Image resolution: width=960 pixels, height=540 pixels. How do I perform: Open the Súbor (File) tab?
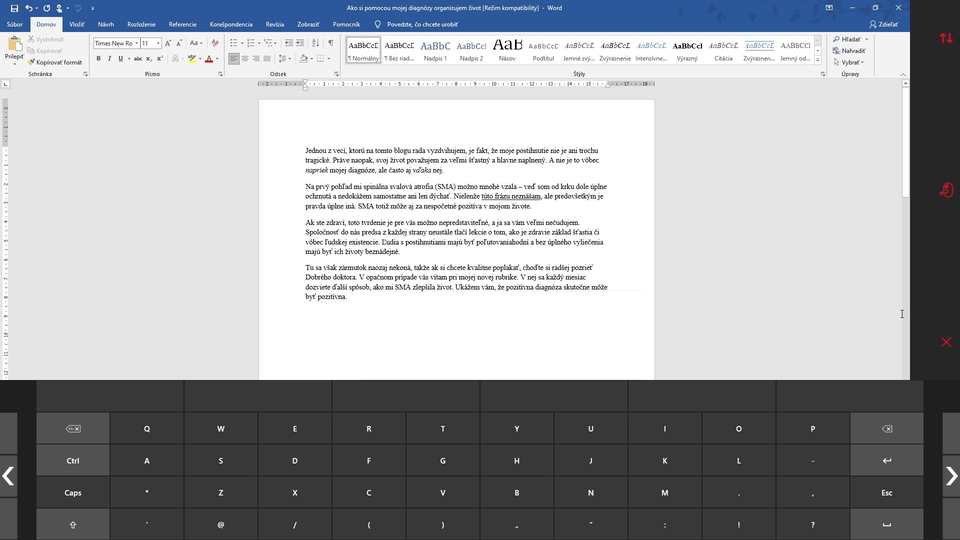click(15, 24)
